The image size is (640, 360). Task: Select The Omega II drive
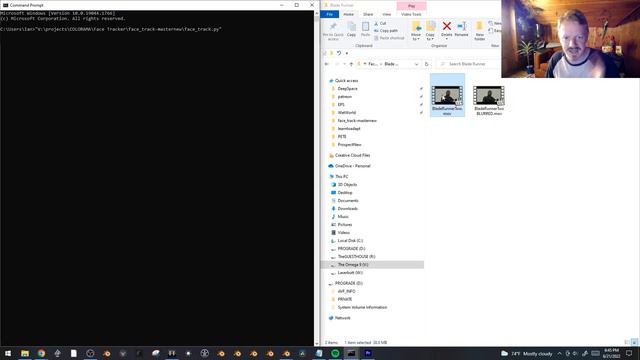point(352,265)
